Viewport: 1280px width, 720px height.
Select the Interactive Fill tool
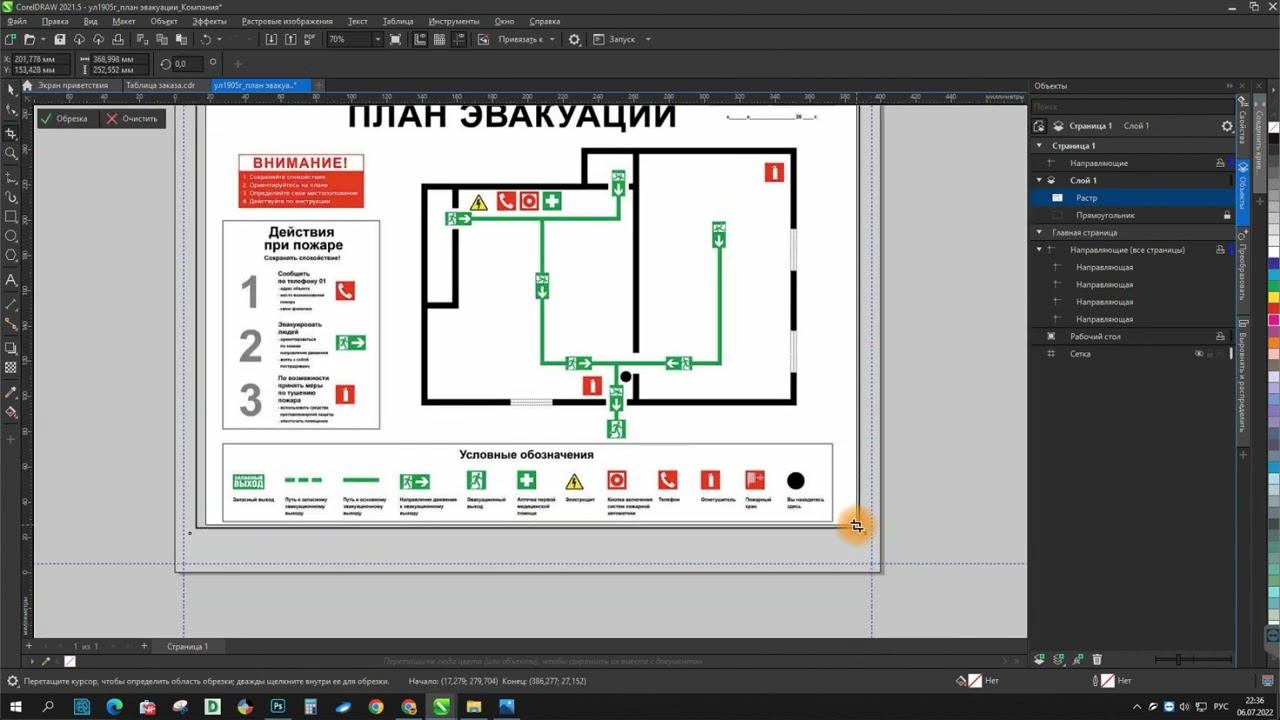(11, 412)
